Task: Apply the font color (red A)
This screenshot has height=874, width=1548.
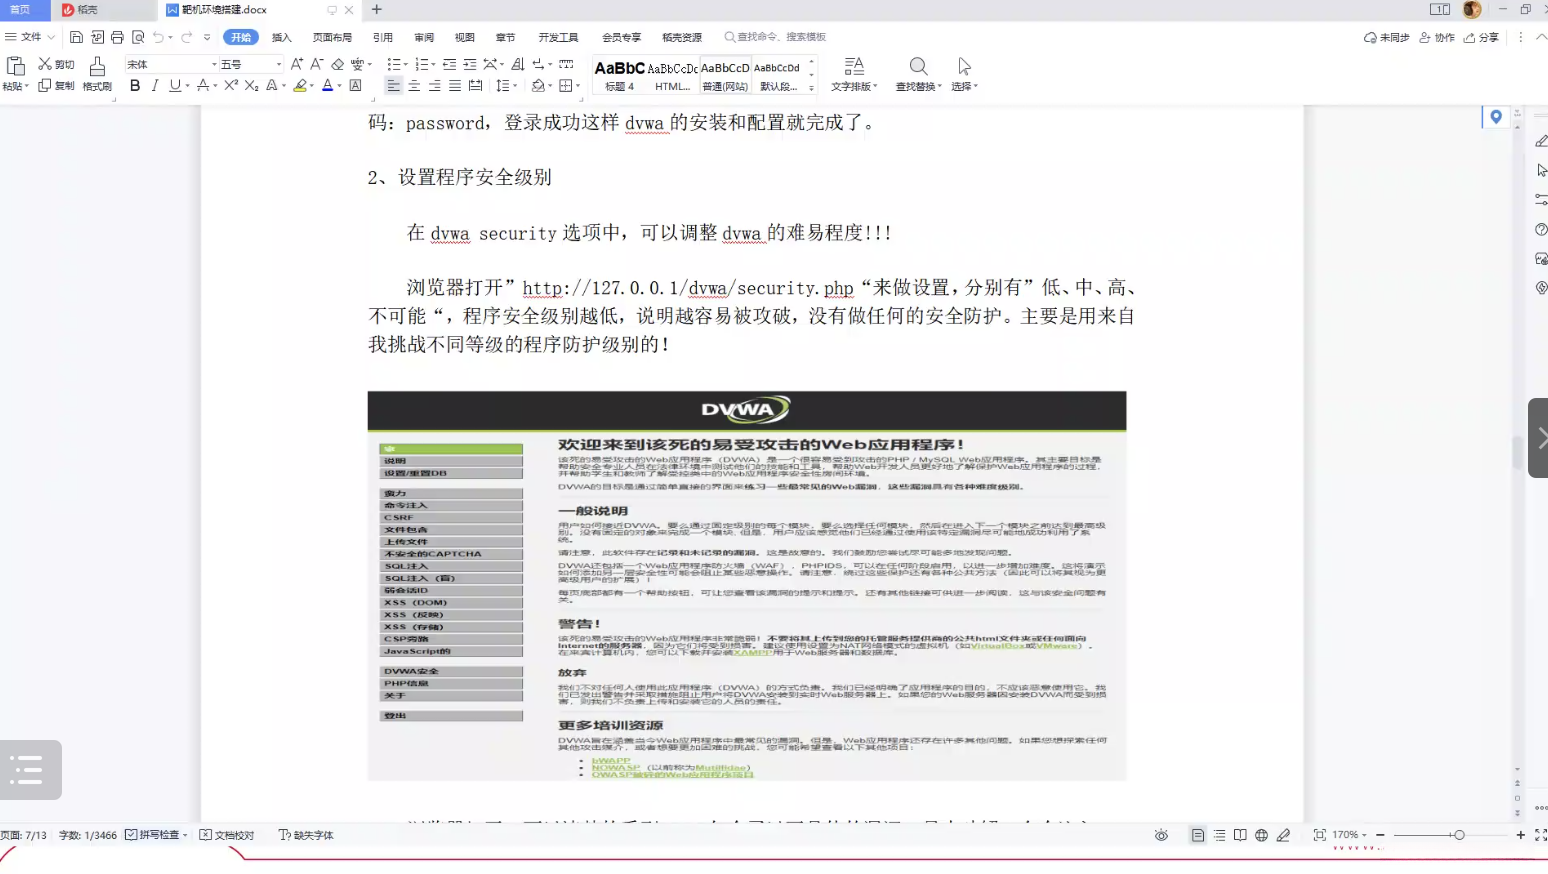Action: coord(327,86)
